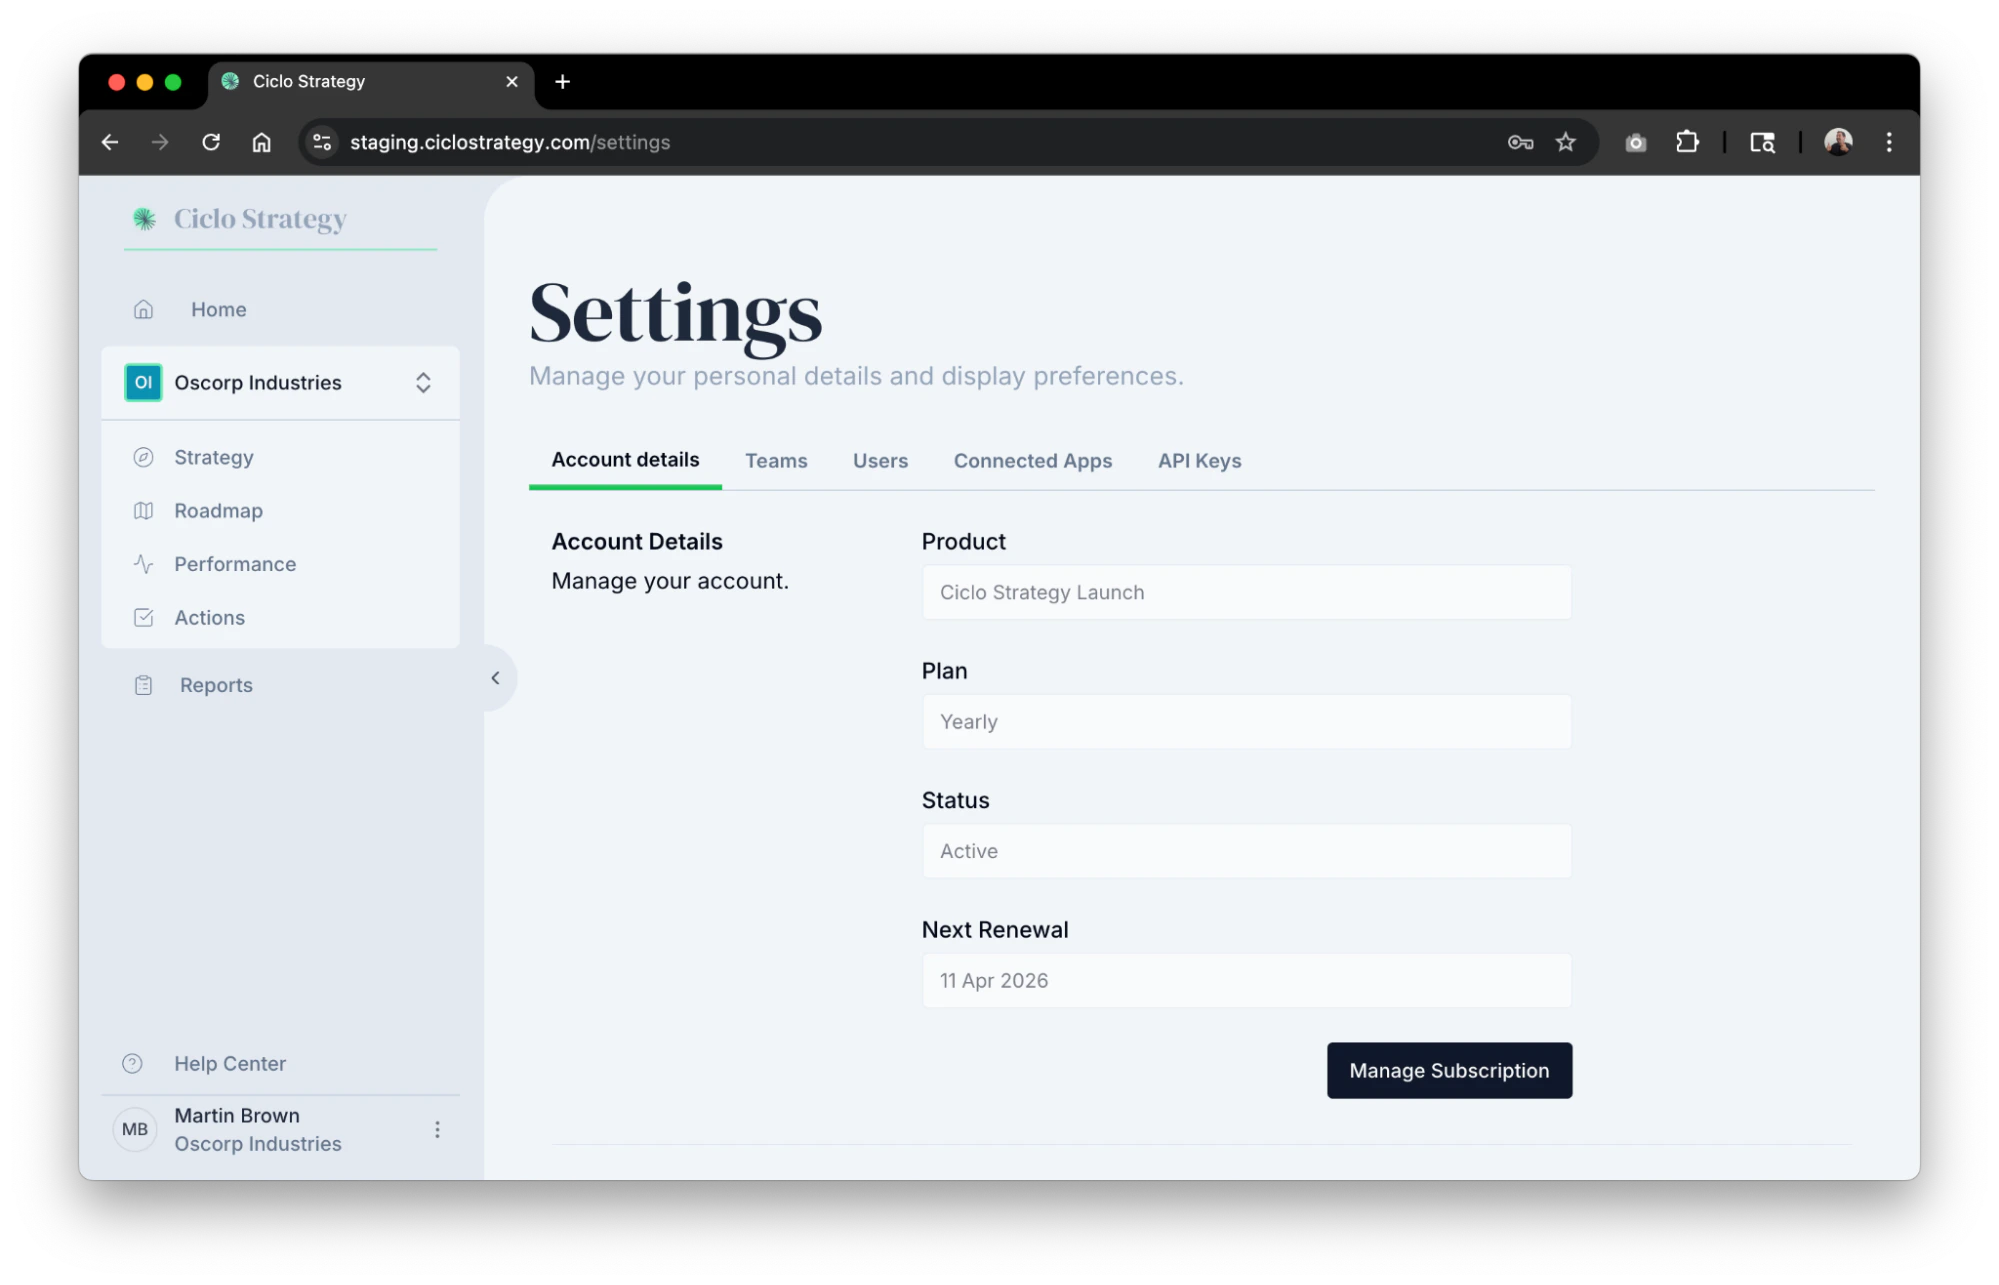Click the camera extension icon
1999x1285 pixels.
coord(1636,142)
